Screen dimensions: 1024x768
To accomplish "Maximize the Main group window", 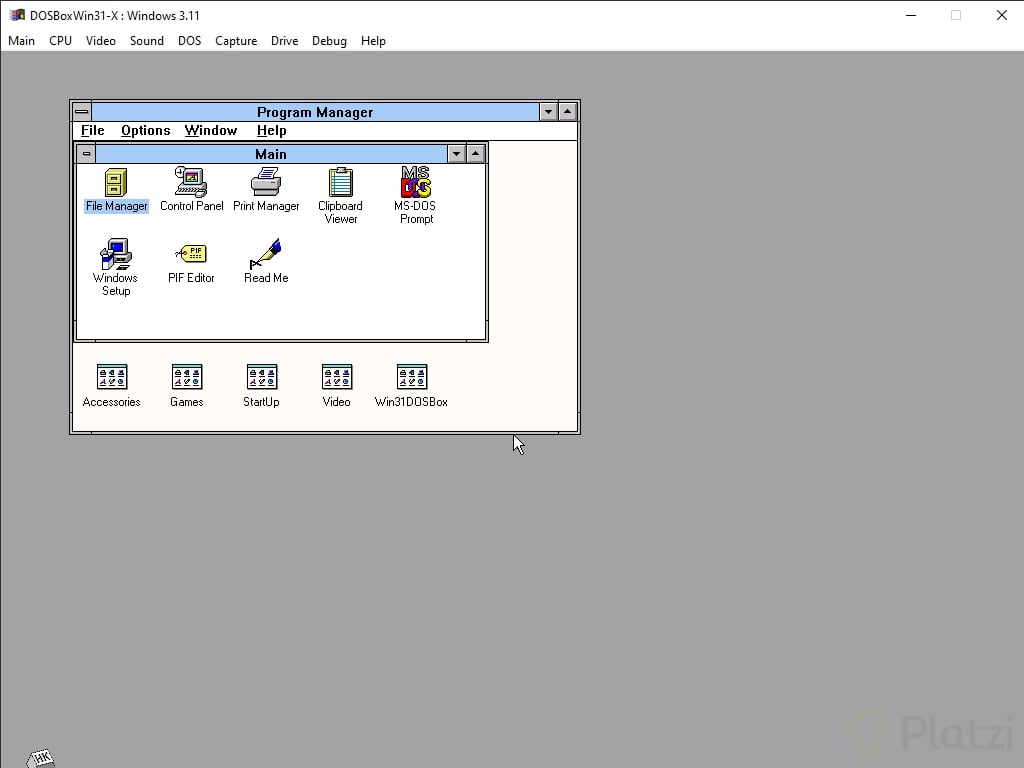I will coord(475,154).
